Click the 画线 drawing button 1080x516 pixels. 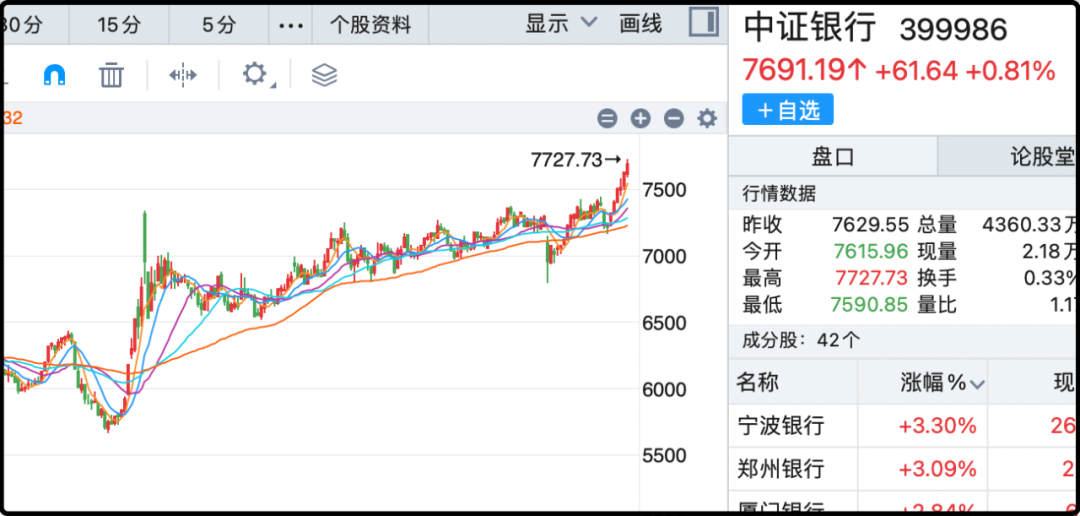coord(641,24)
